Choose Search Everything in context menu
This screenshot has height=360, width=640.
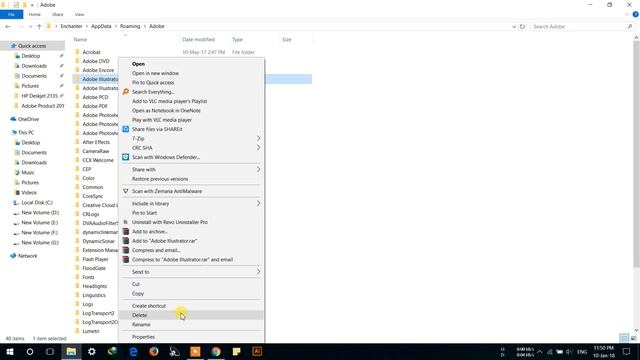click(153, 92)
